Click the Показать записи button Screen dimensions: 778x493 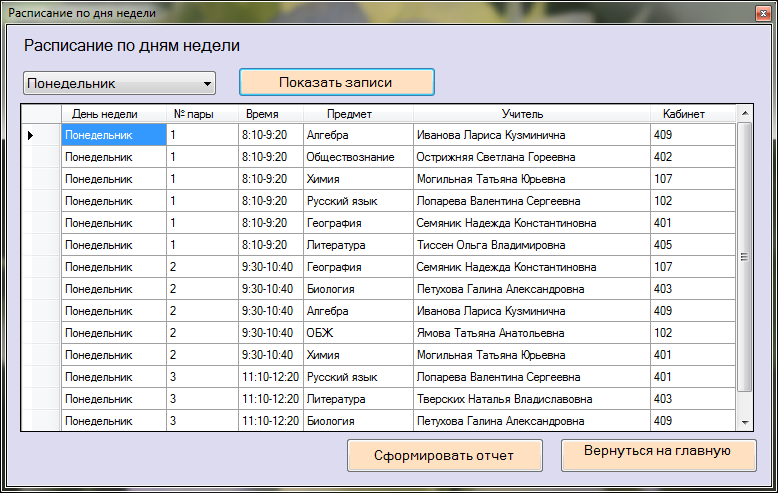(337, 82)
